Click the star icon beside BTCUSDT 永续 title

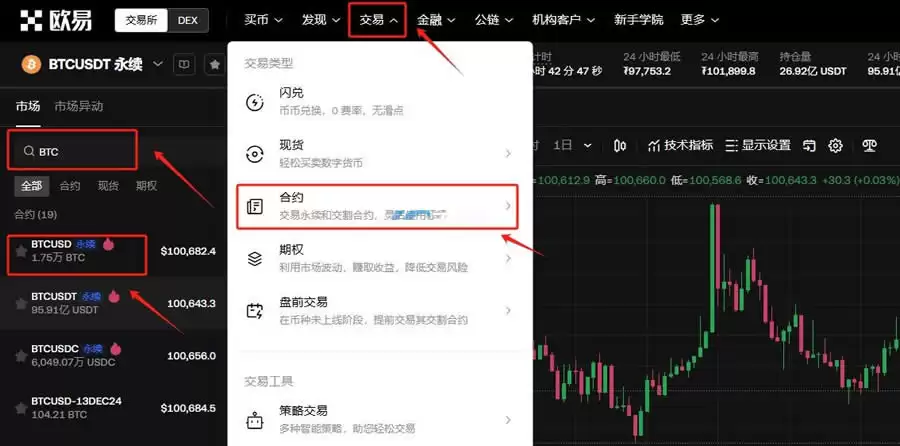tap(215, 64)
